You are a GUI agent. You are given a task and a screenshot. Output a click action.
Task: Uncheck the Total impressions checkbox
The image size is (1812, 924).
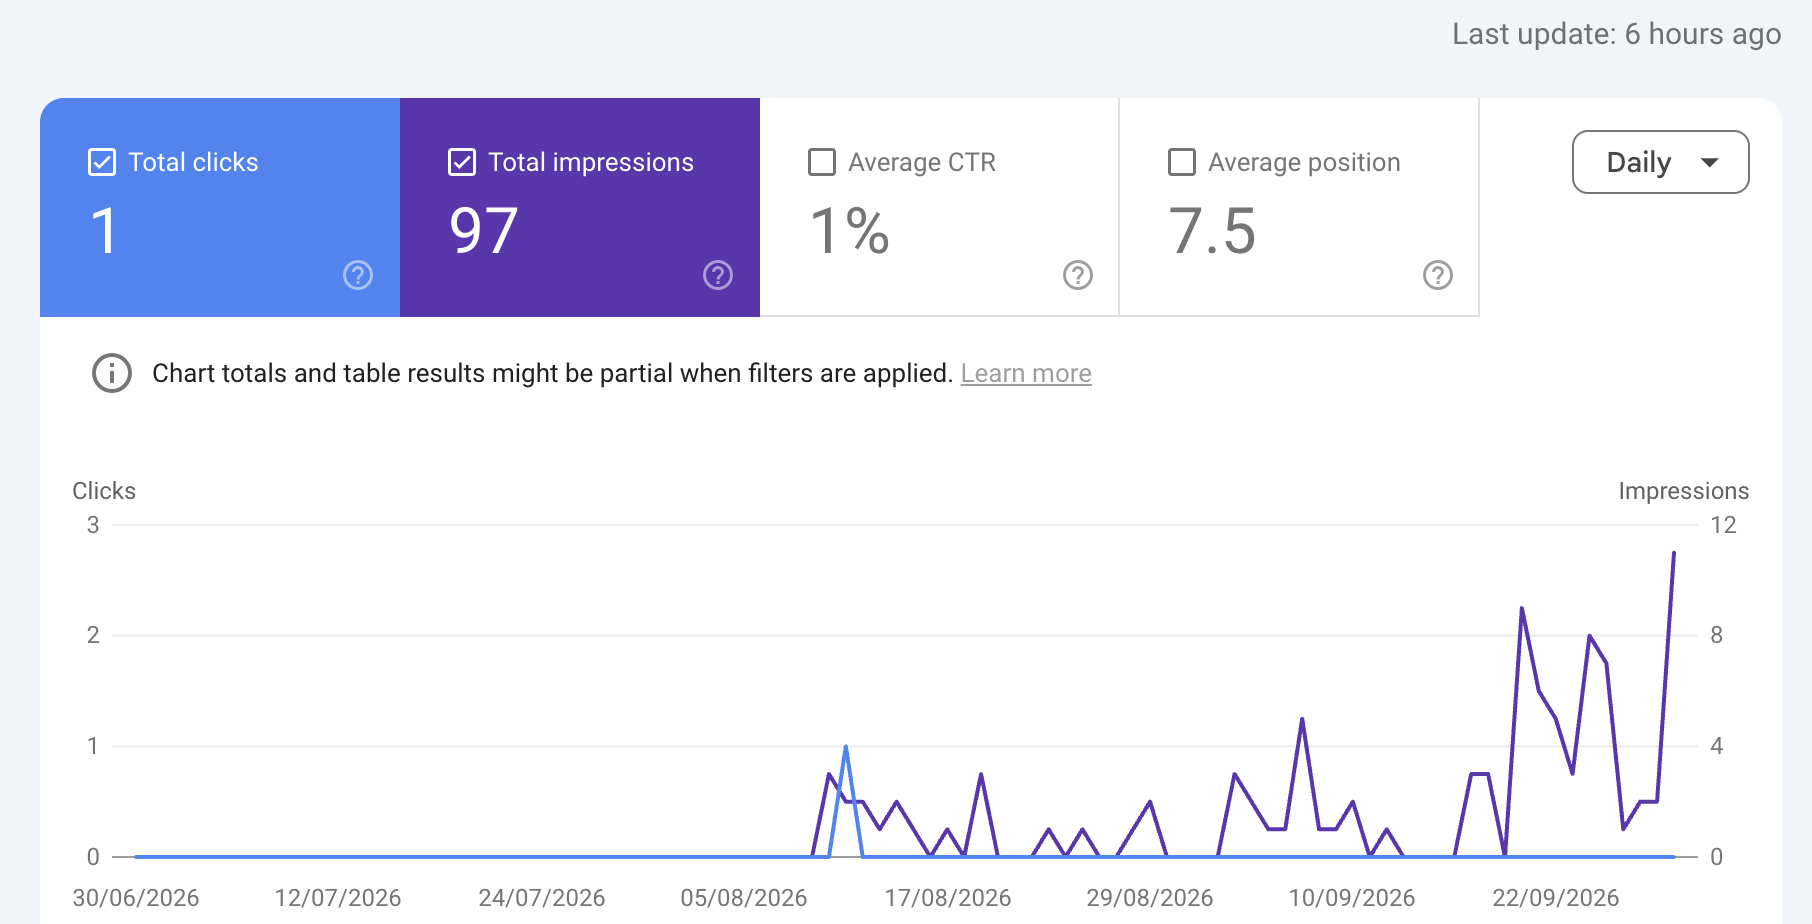[462, 162]
